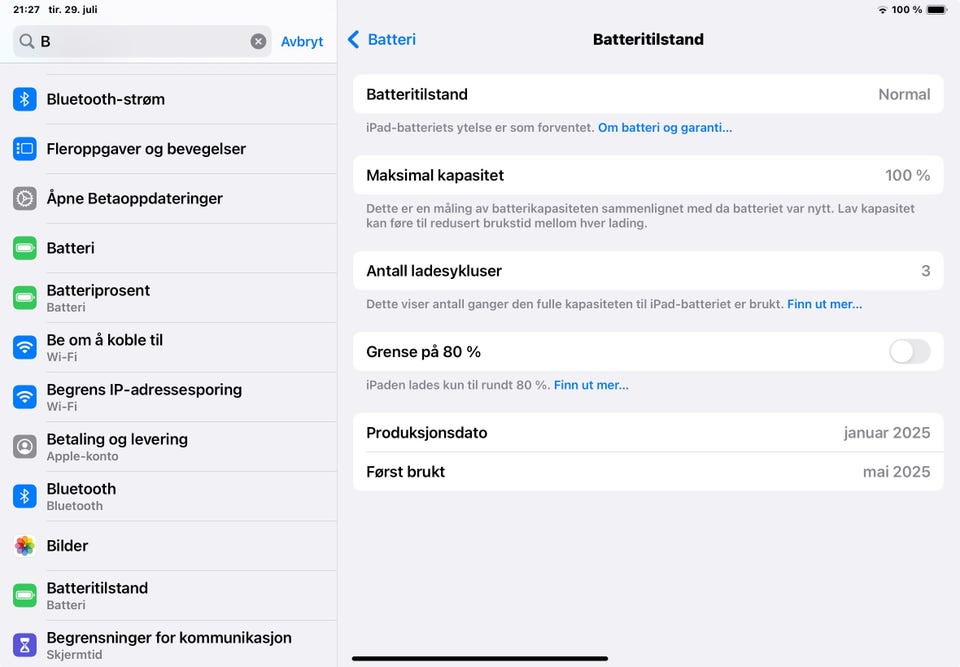Go back to Batteri page

381,40
